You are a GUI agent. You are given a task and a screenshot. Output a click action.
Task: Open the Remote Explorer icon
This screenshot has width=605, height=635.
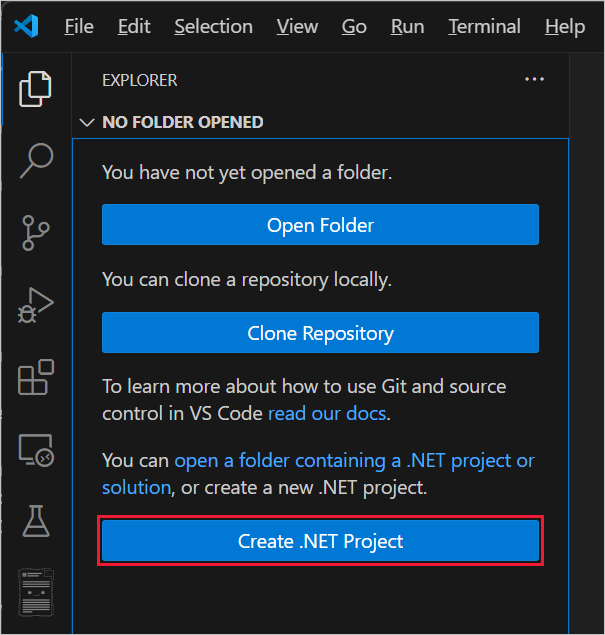36,450
